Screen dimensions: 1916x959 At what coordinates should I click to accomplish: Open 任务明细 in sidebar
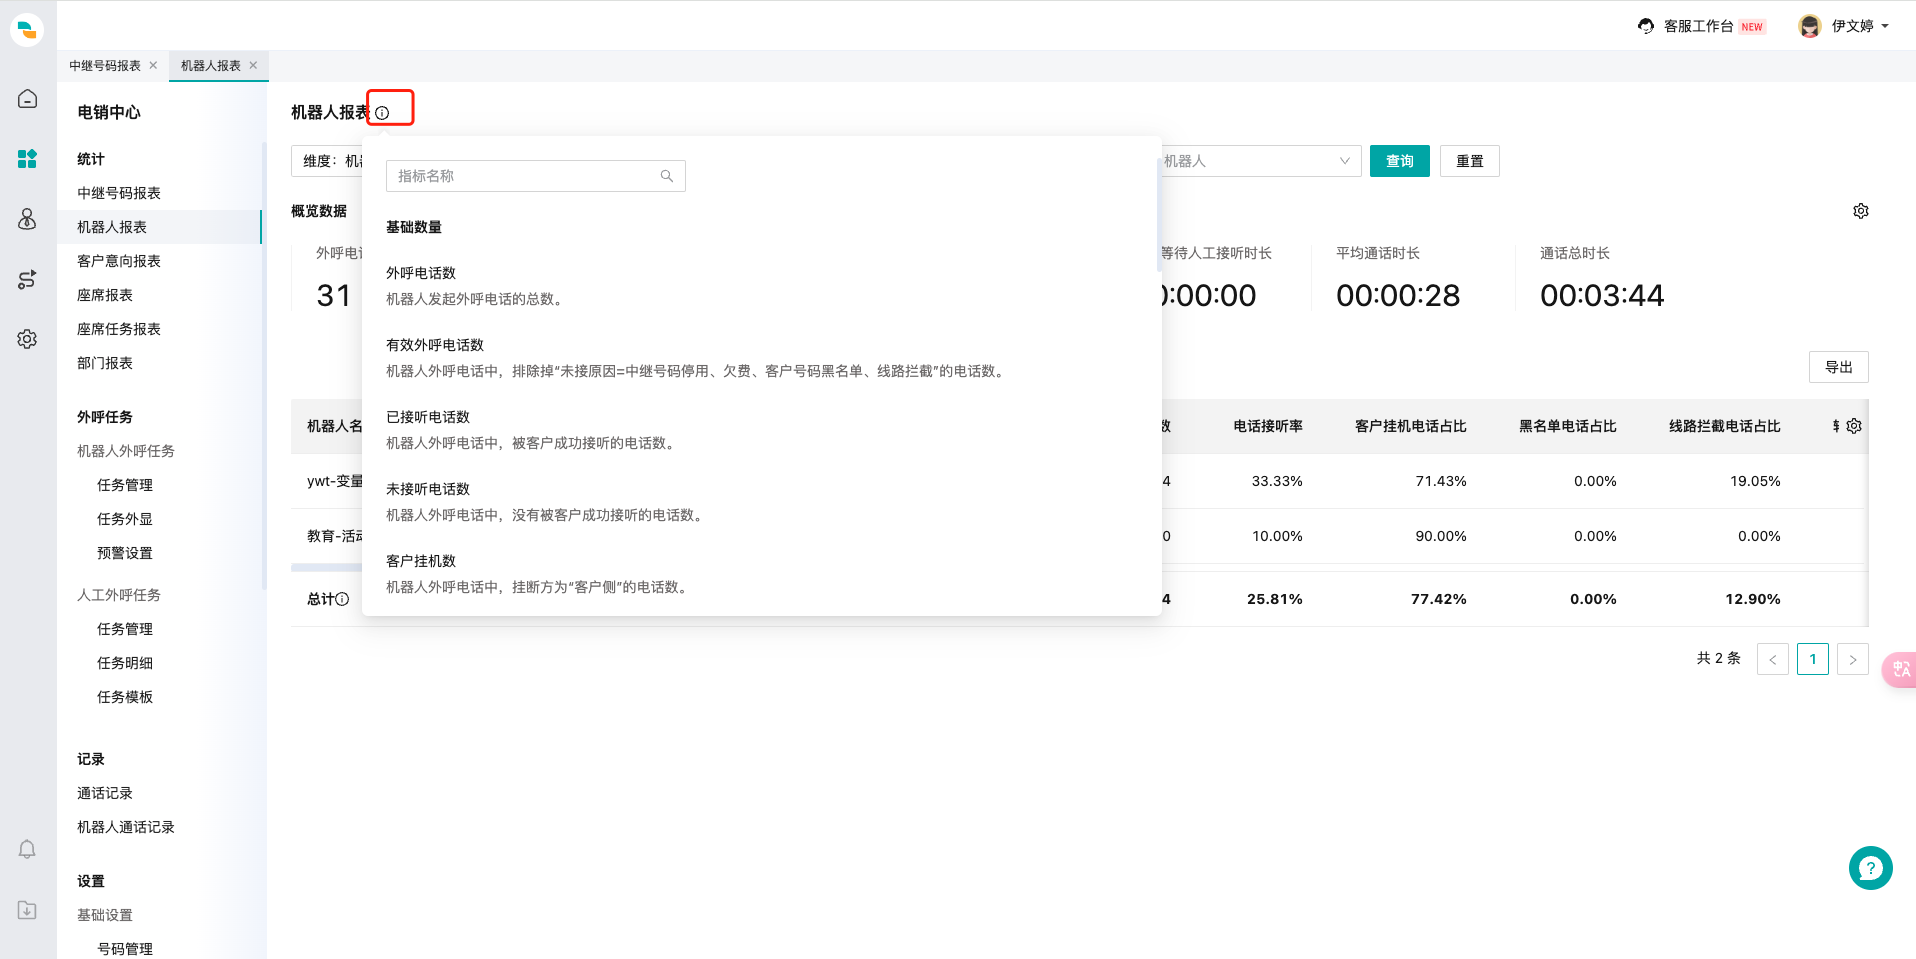tap(125, 663)
